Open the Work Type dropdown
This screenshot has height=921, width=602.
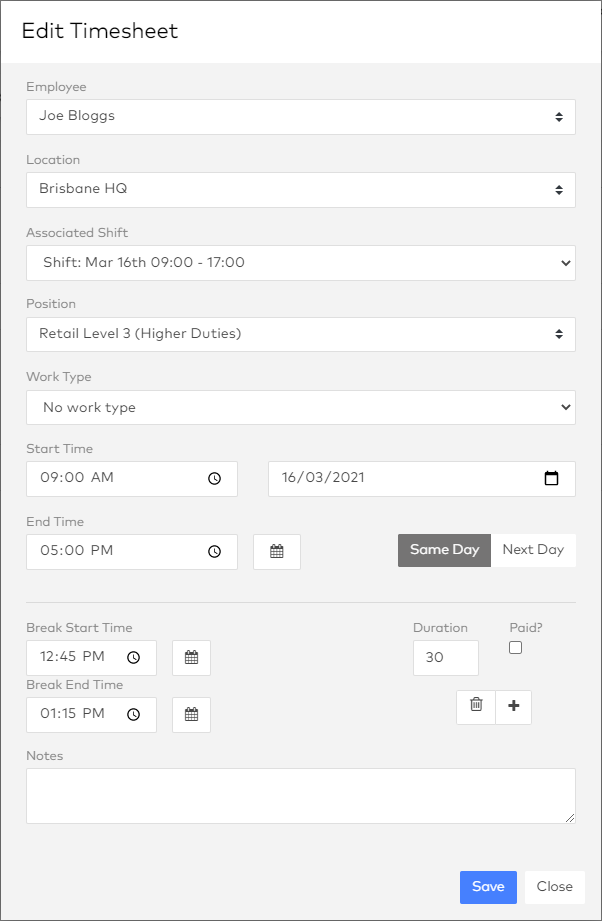pyautogui.click(x=300, y=407)
